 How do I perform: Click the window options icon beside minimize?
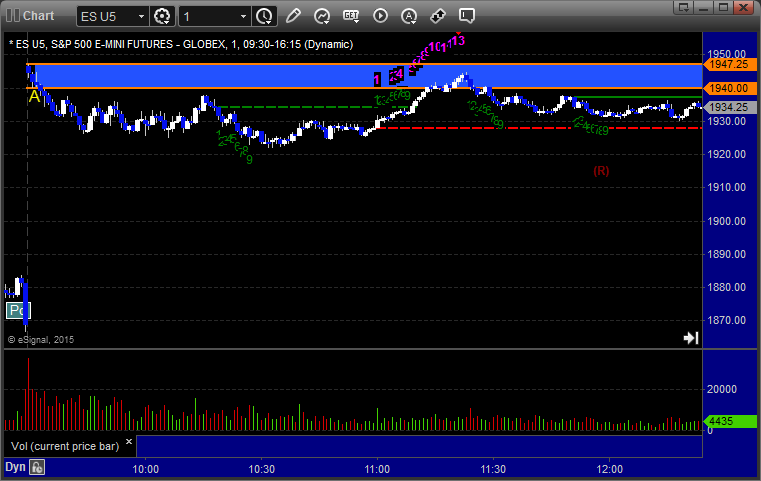point(684,7)
